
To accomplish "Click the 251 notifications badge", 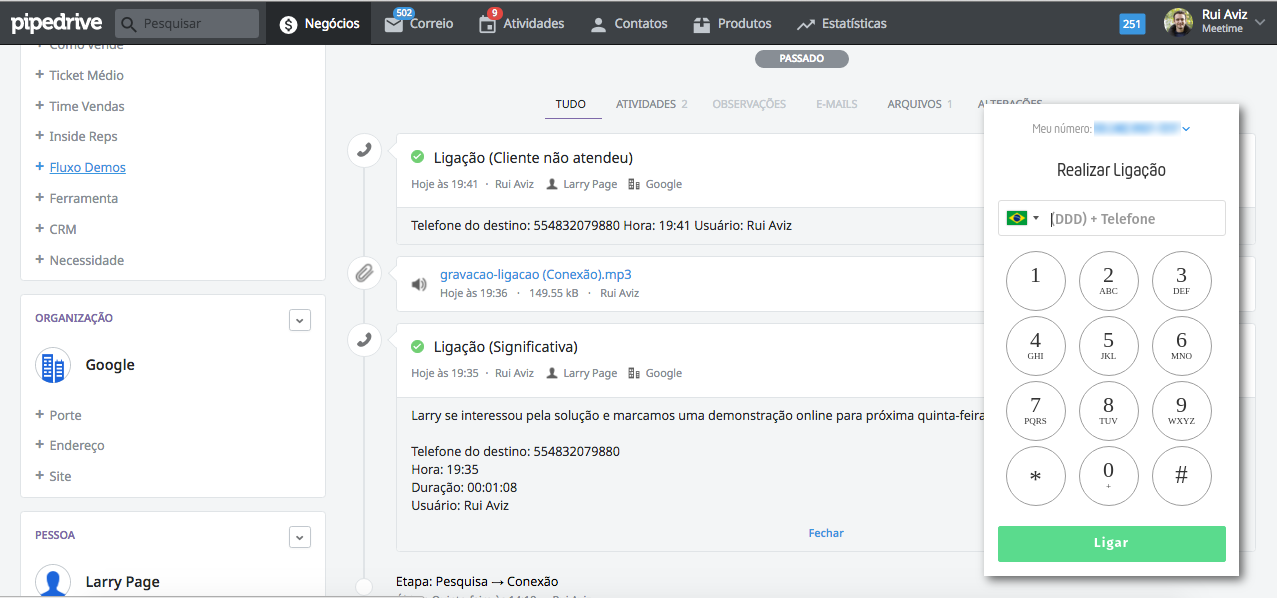I will (x=1132, y=24).
